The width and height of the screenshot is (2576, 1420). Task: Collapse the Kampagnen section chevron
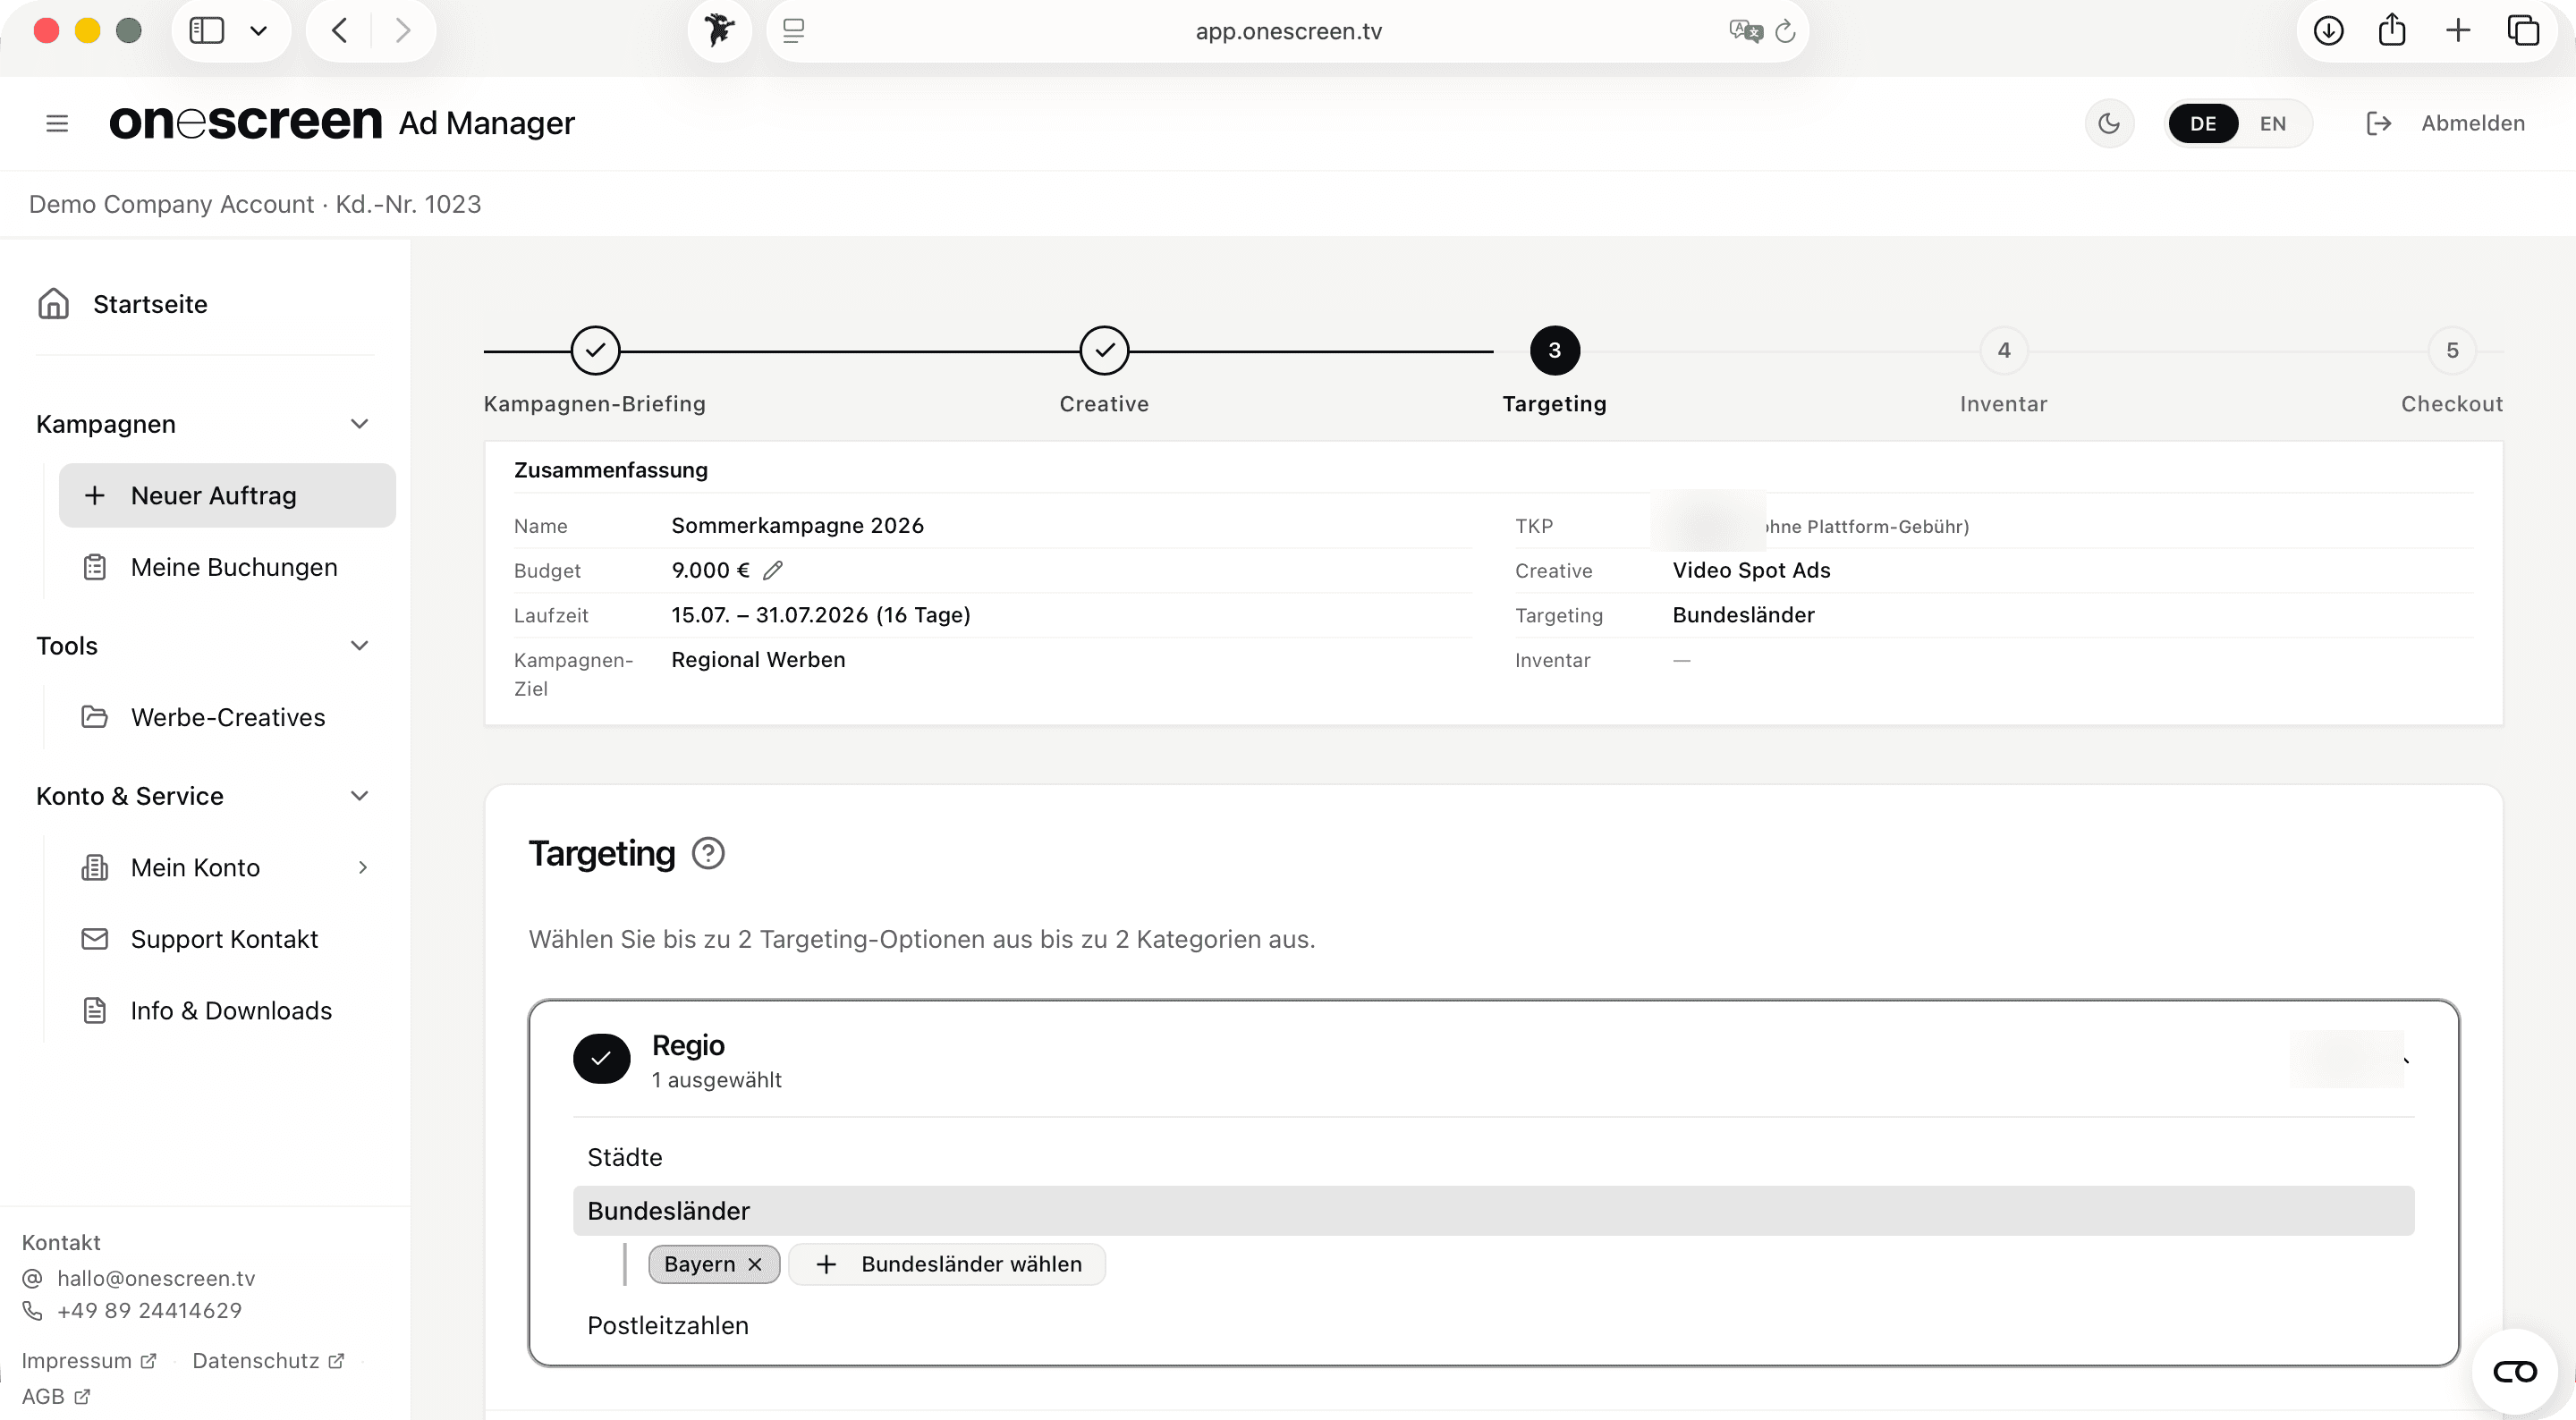(x=360, y=424)
